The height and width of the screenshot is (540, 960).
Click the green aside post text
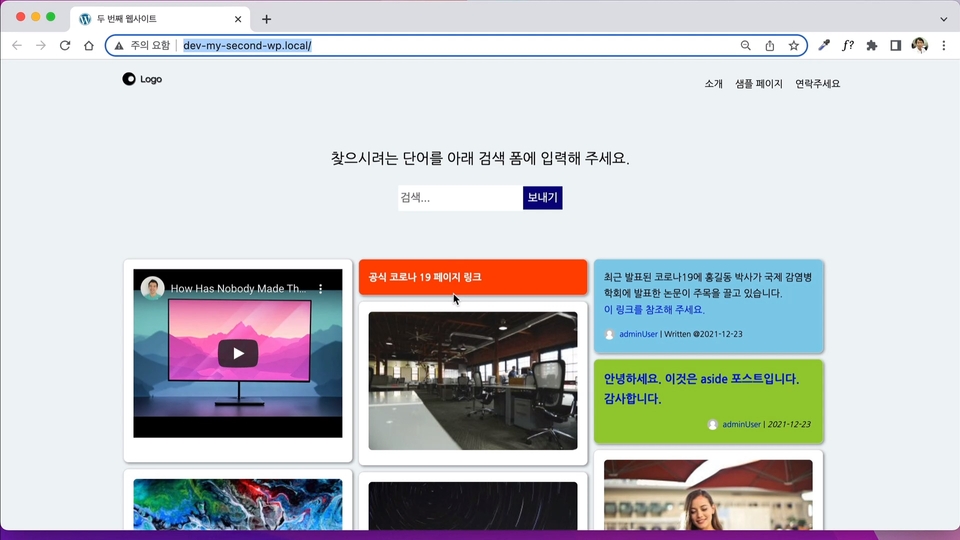[701, 389]
